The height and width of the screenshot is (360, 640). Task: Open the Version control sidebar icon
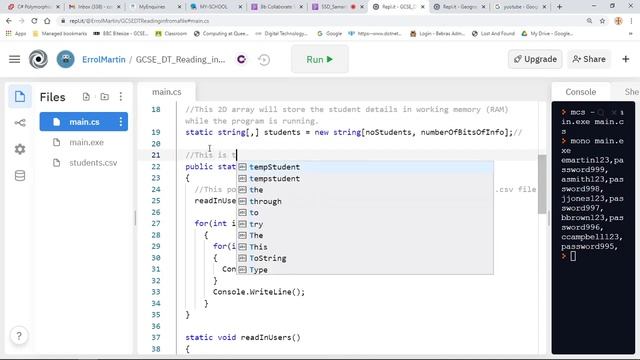point(20,122)
